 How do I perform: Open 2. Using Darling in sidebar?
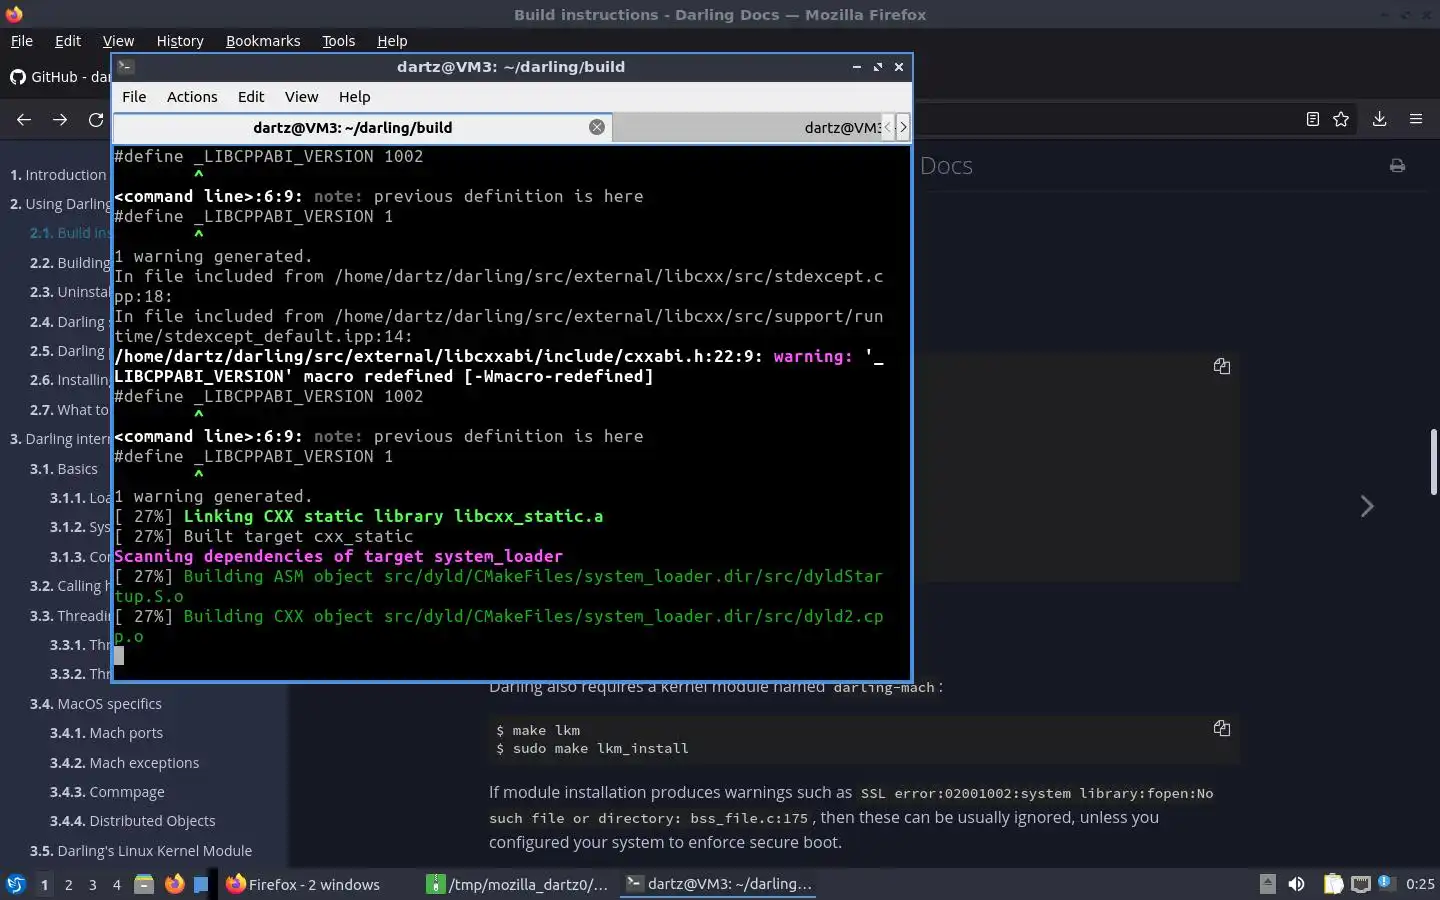click(x=60, y=204)
